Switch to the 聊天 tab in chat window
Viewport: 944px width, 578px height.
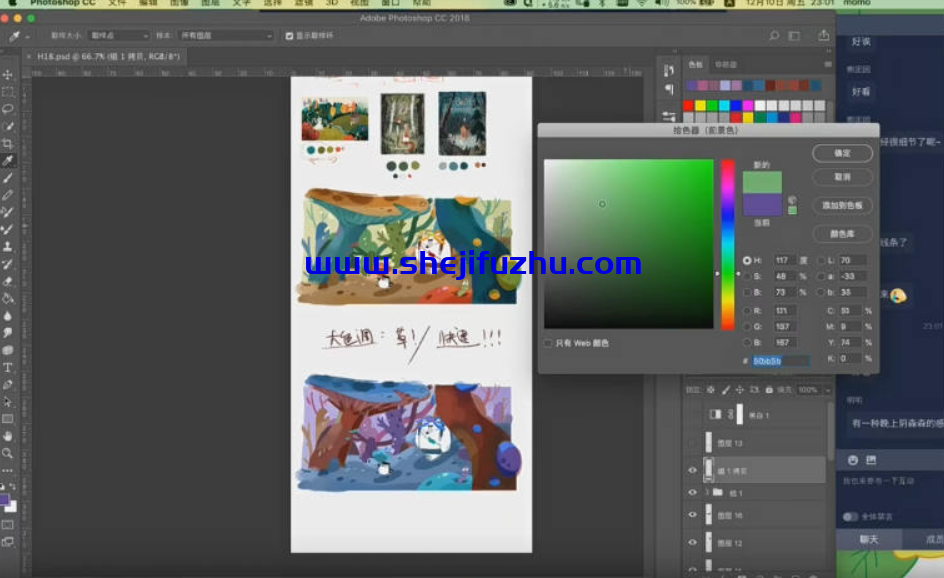pyautogui.click(x=869, y=539)
